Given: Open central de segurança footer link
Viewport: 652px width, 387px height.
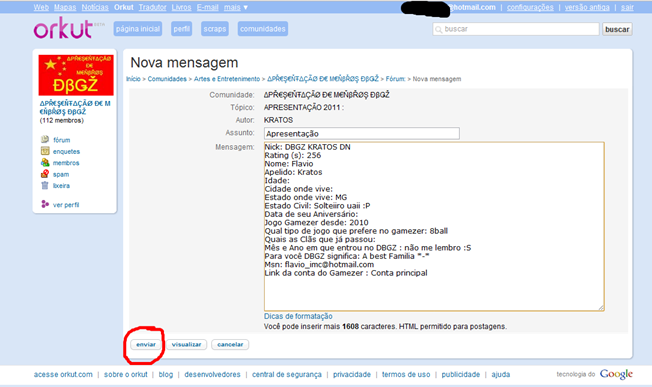Looking at the screenshot, I should pos(287,374).
